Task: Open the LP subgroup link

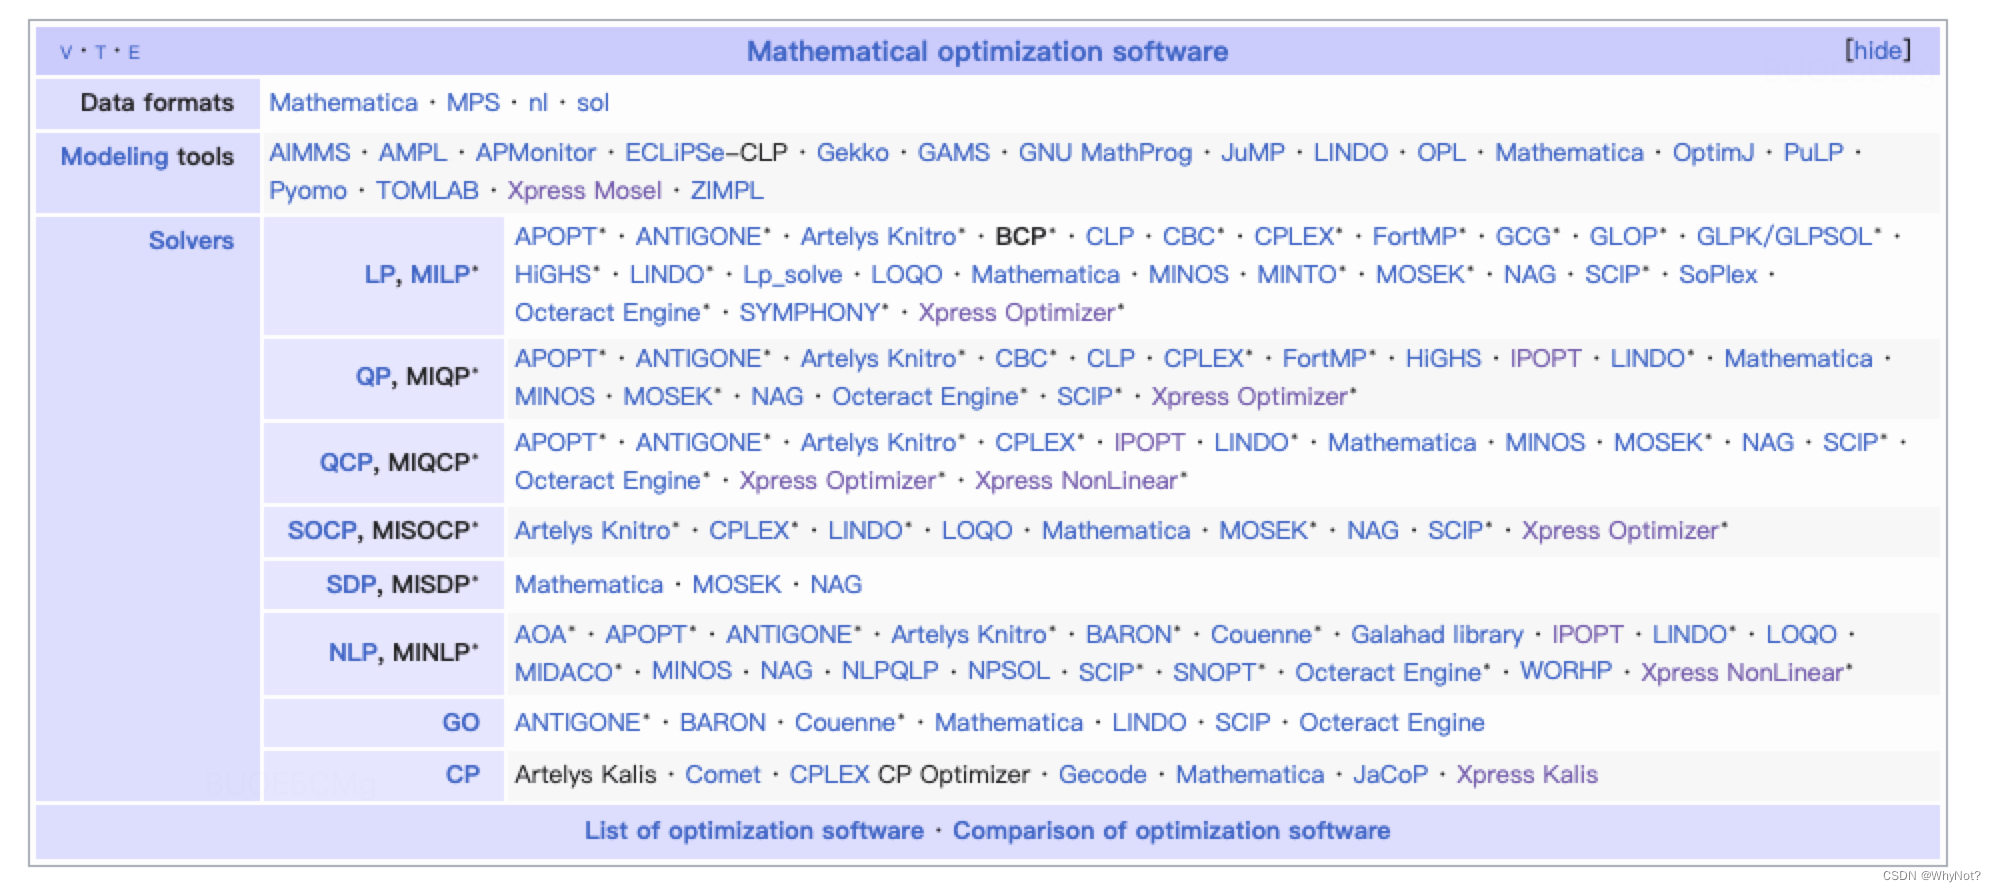Action: tap(380, 275)
